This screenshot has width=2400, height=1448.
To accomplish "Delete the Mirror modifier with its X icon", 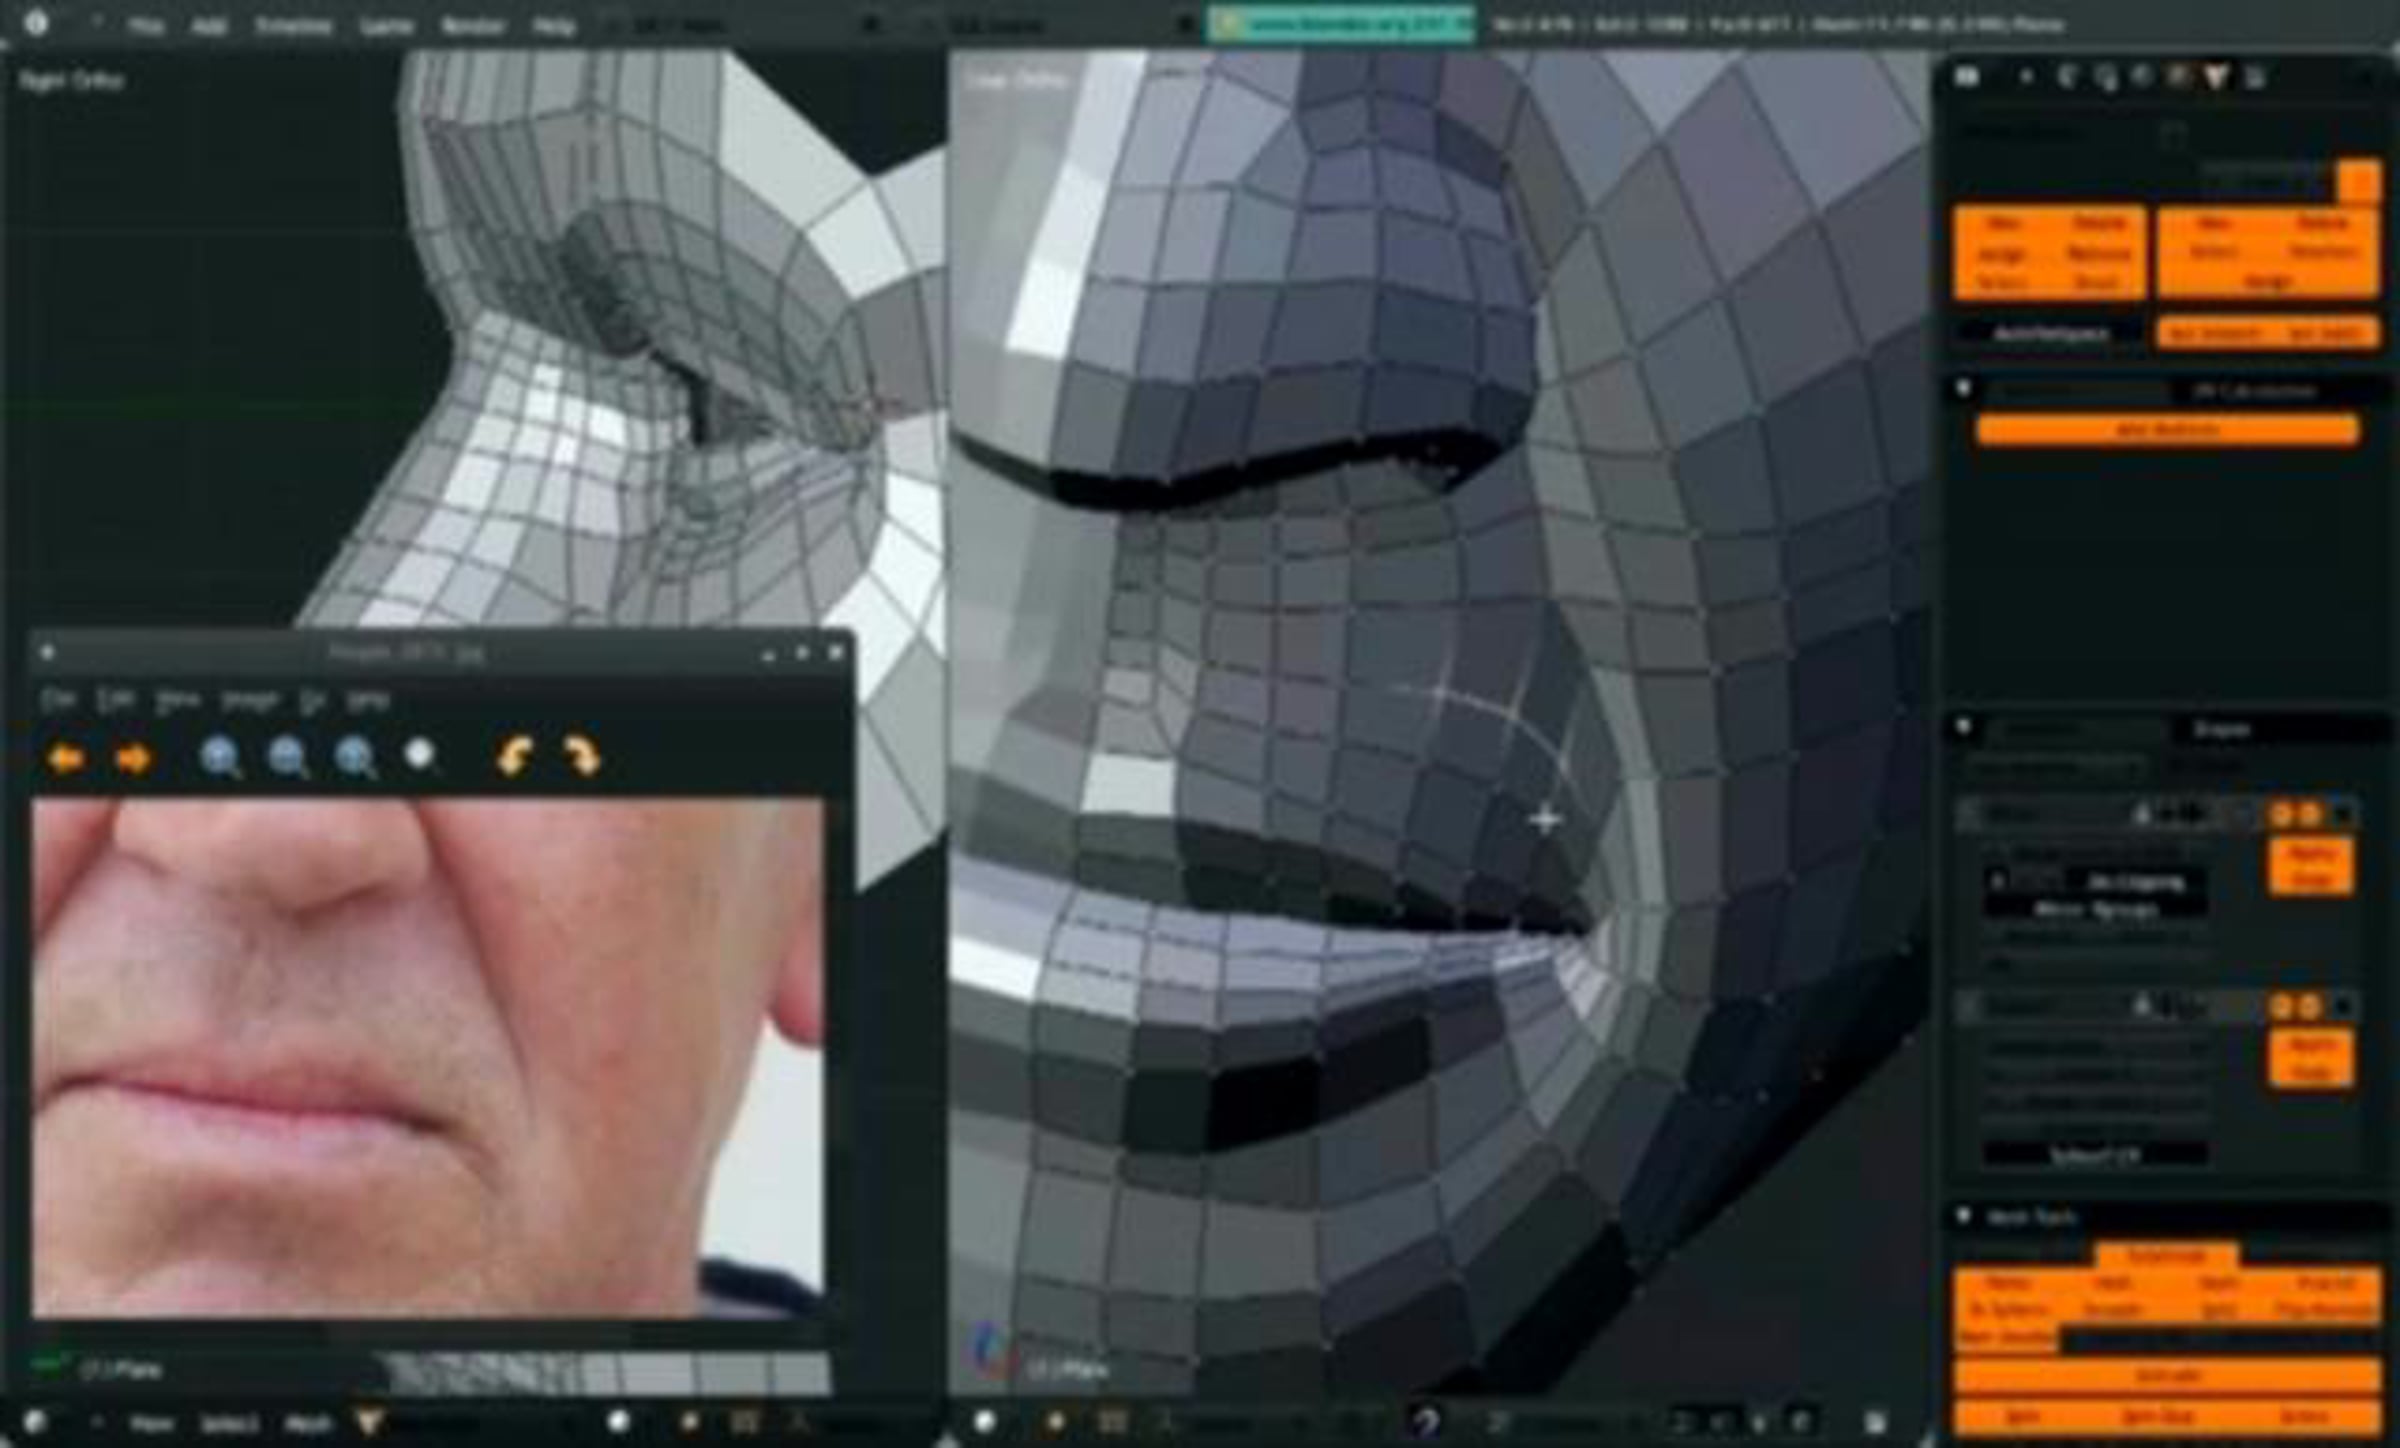I will coord(2342,815).
